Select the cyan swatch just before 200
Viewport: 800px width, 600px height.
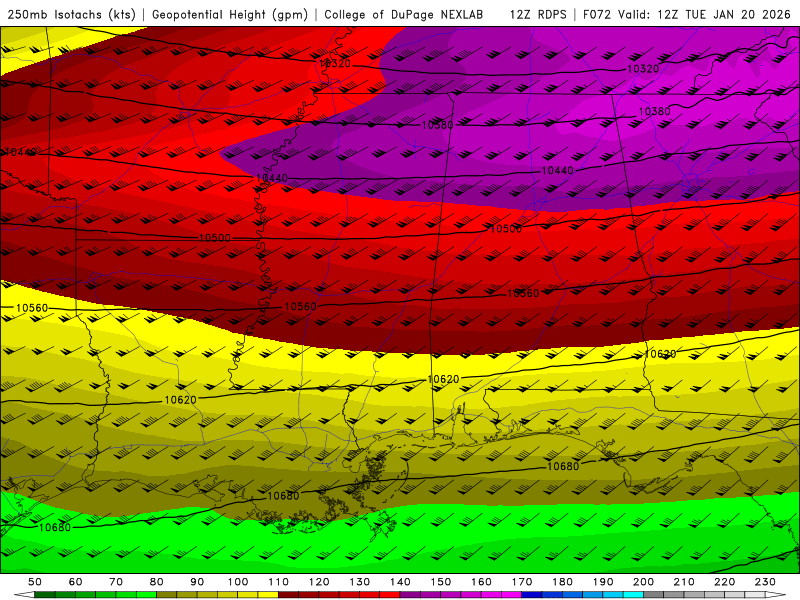633,595
